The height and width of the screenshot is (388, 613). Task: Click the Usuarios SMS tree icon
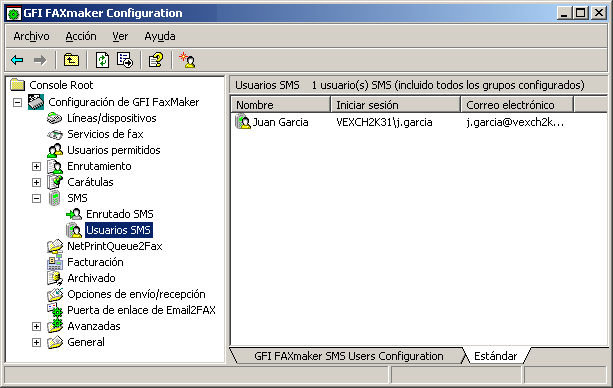(x=74, y=230)
